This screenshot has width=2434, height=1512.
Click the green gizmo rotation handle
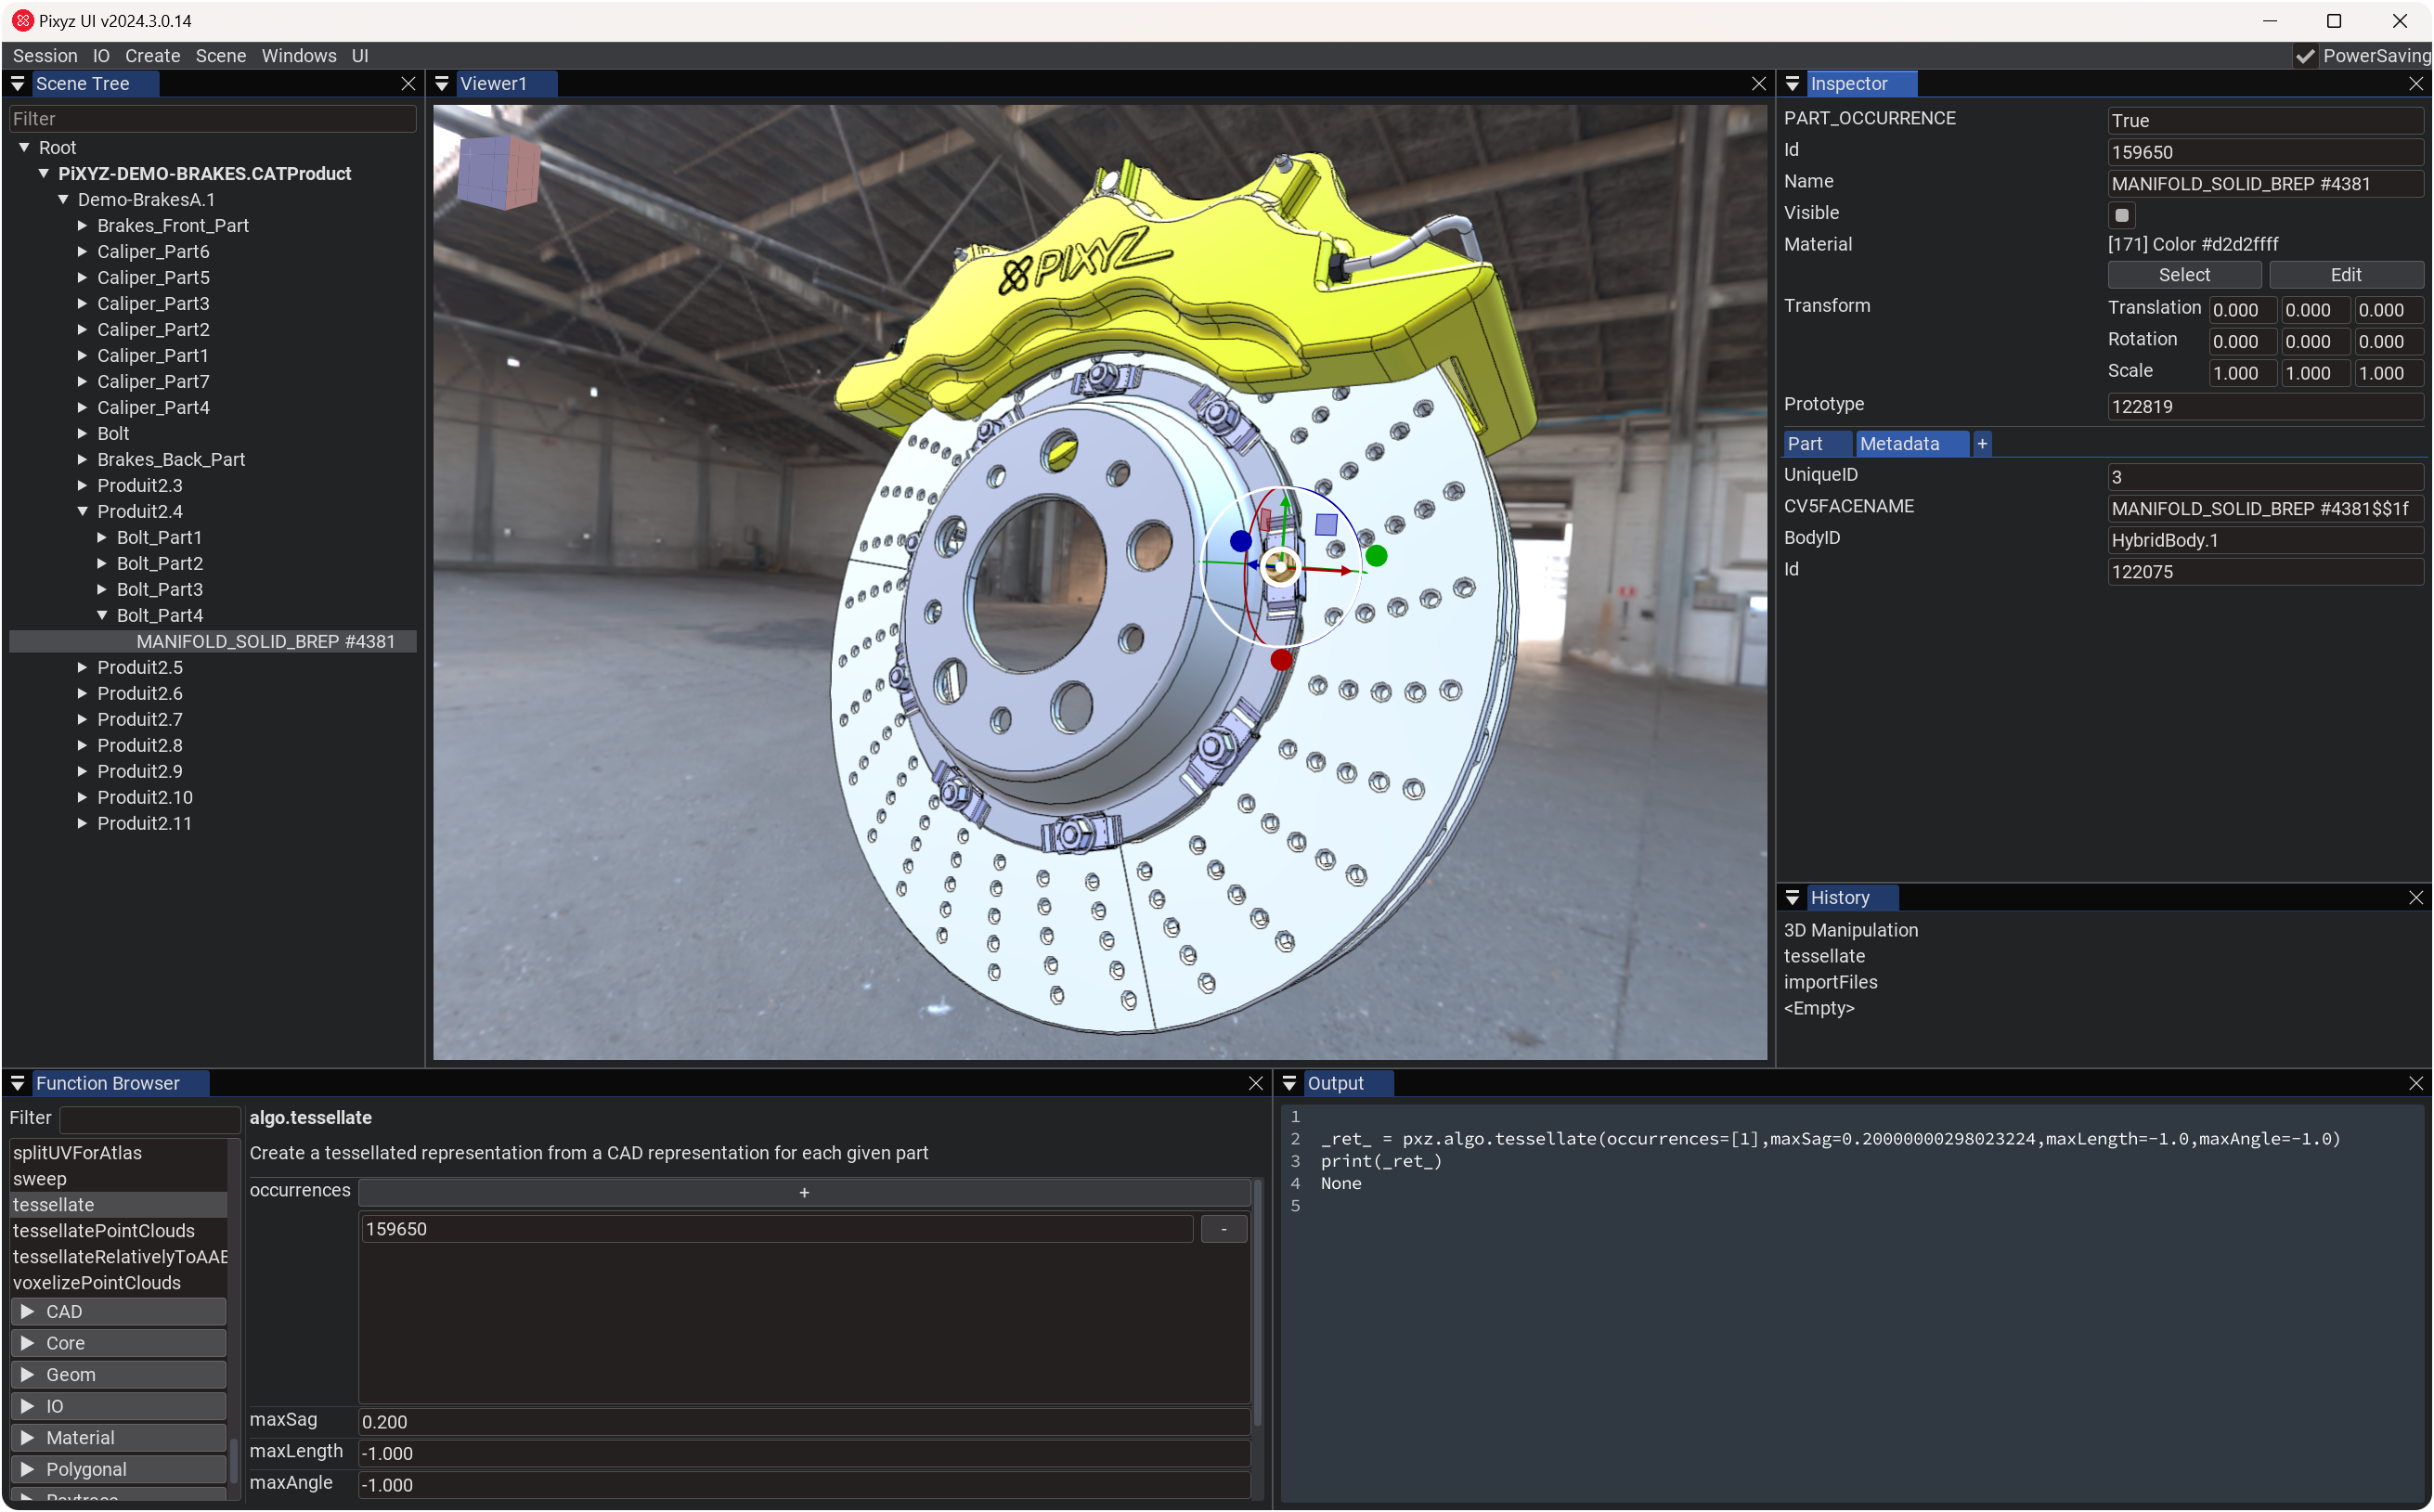click(1376, 556)
